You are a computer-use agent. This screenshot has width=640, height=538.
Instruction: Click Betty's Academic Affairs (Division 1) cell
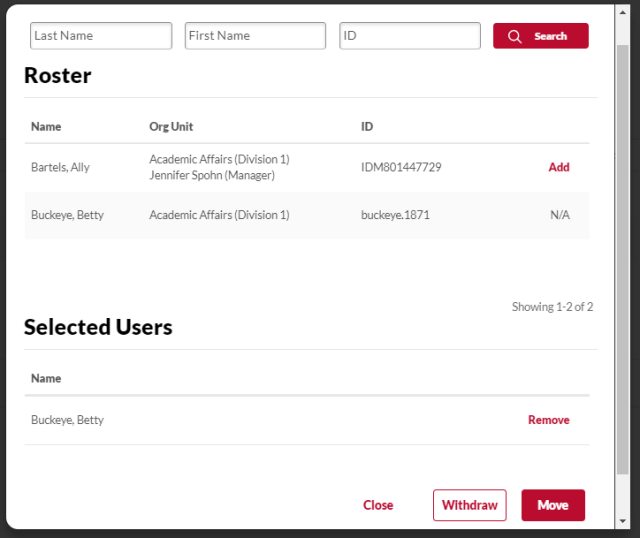[219, 215]
